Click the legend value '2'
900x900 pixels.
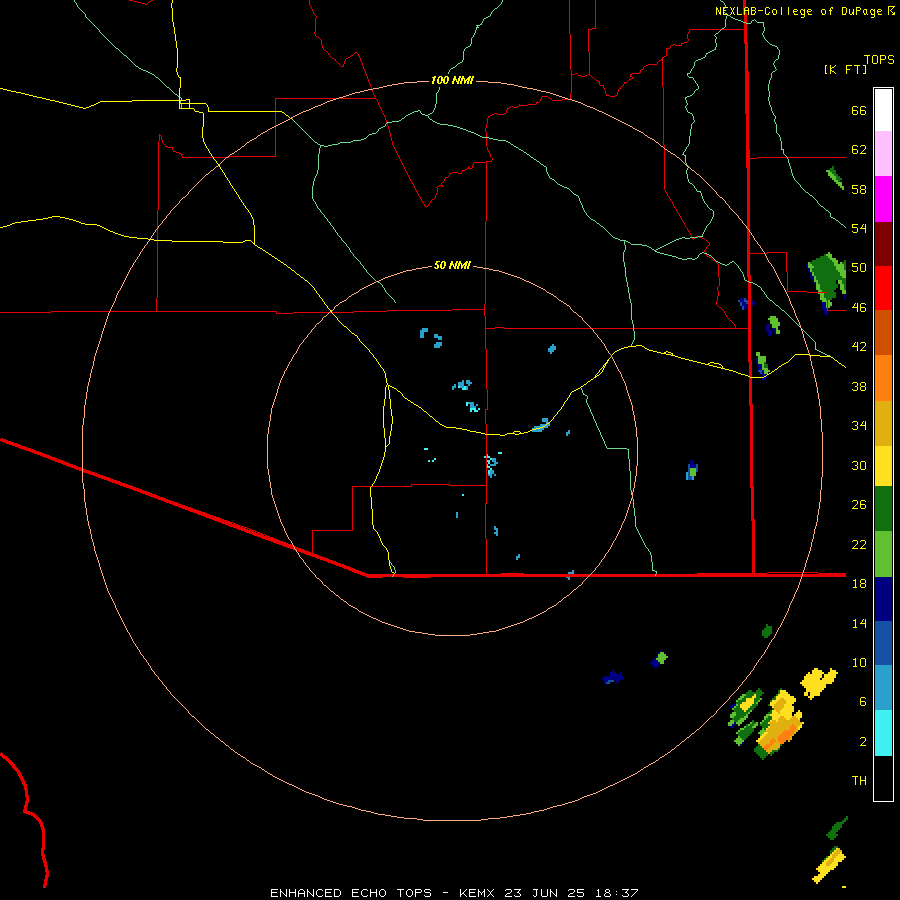tap(863, 741)
